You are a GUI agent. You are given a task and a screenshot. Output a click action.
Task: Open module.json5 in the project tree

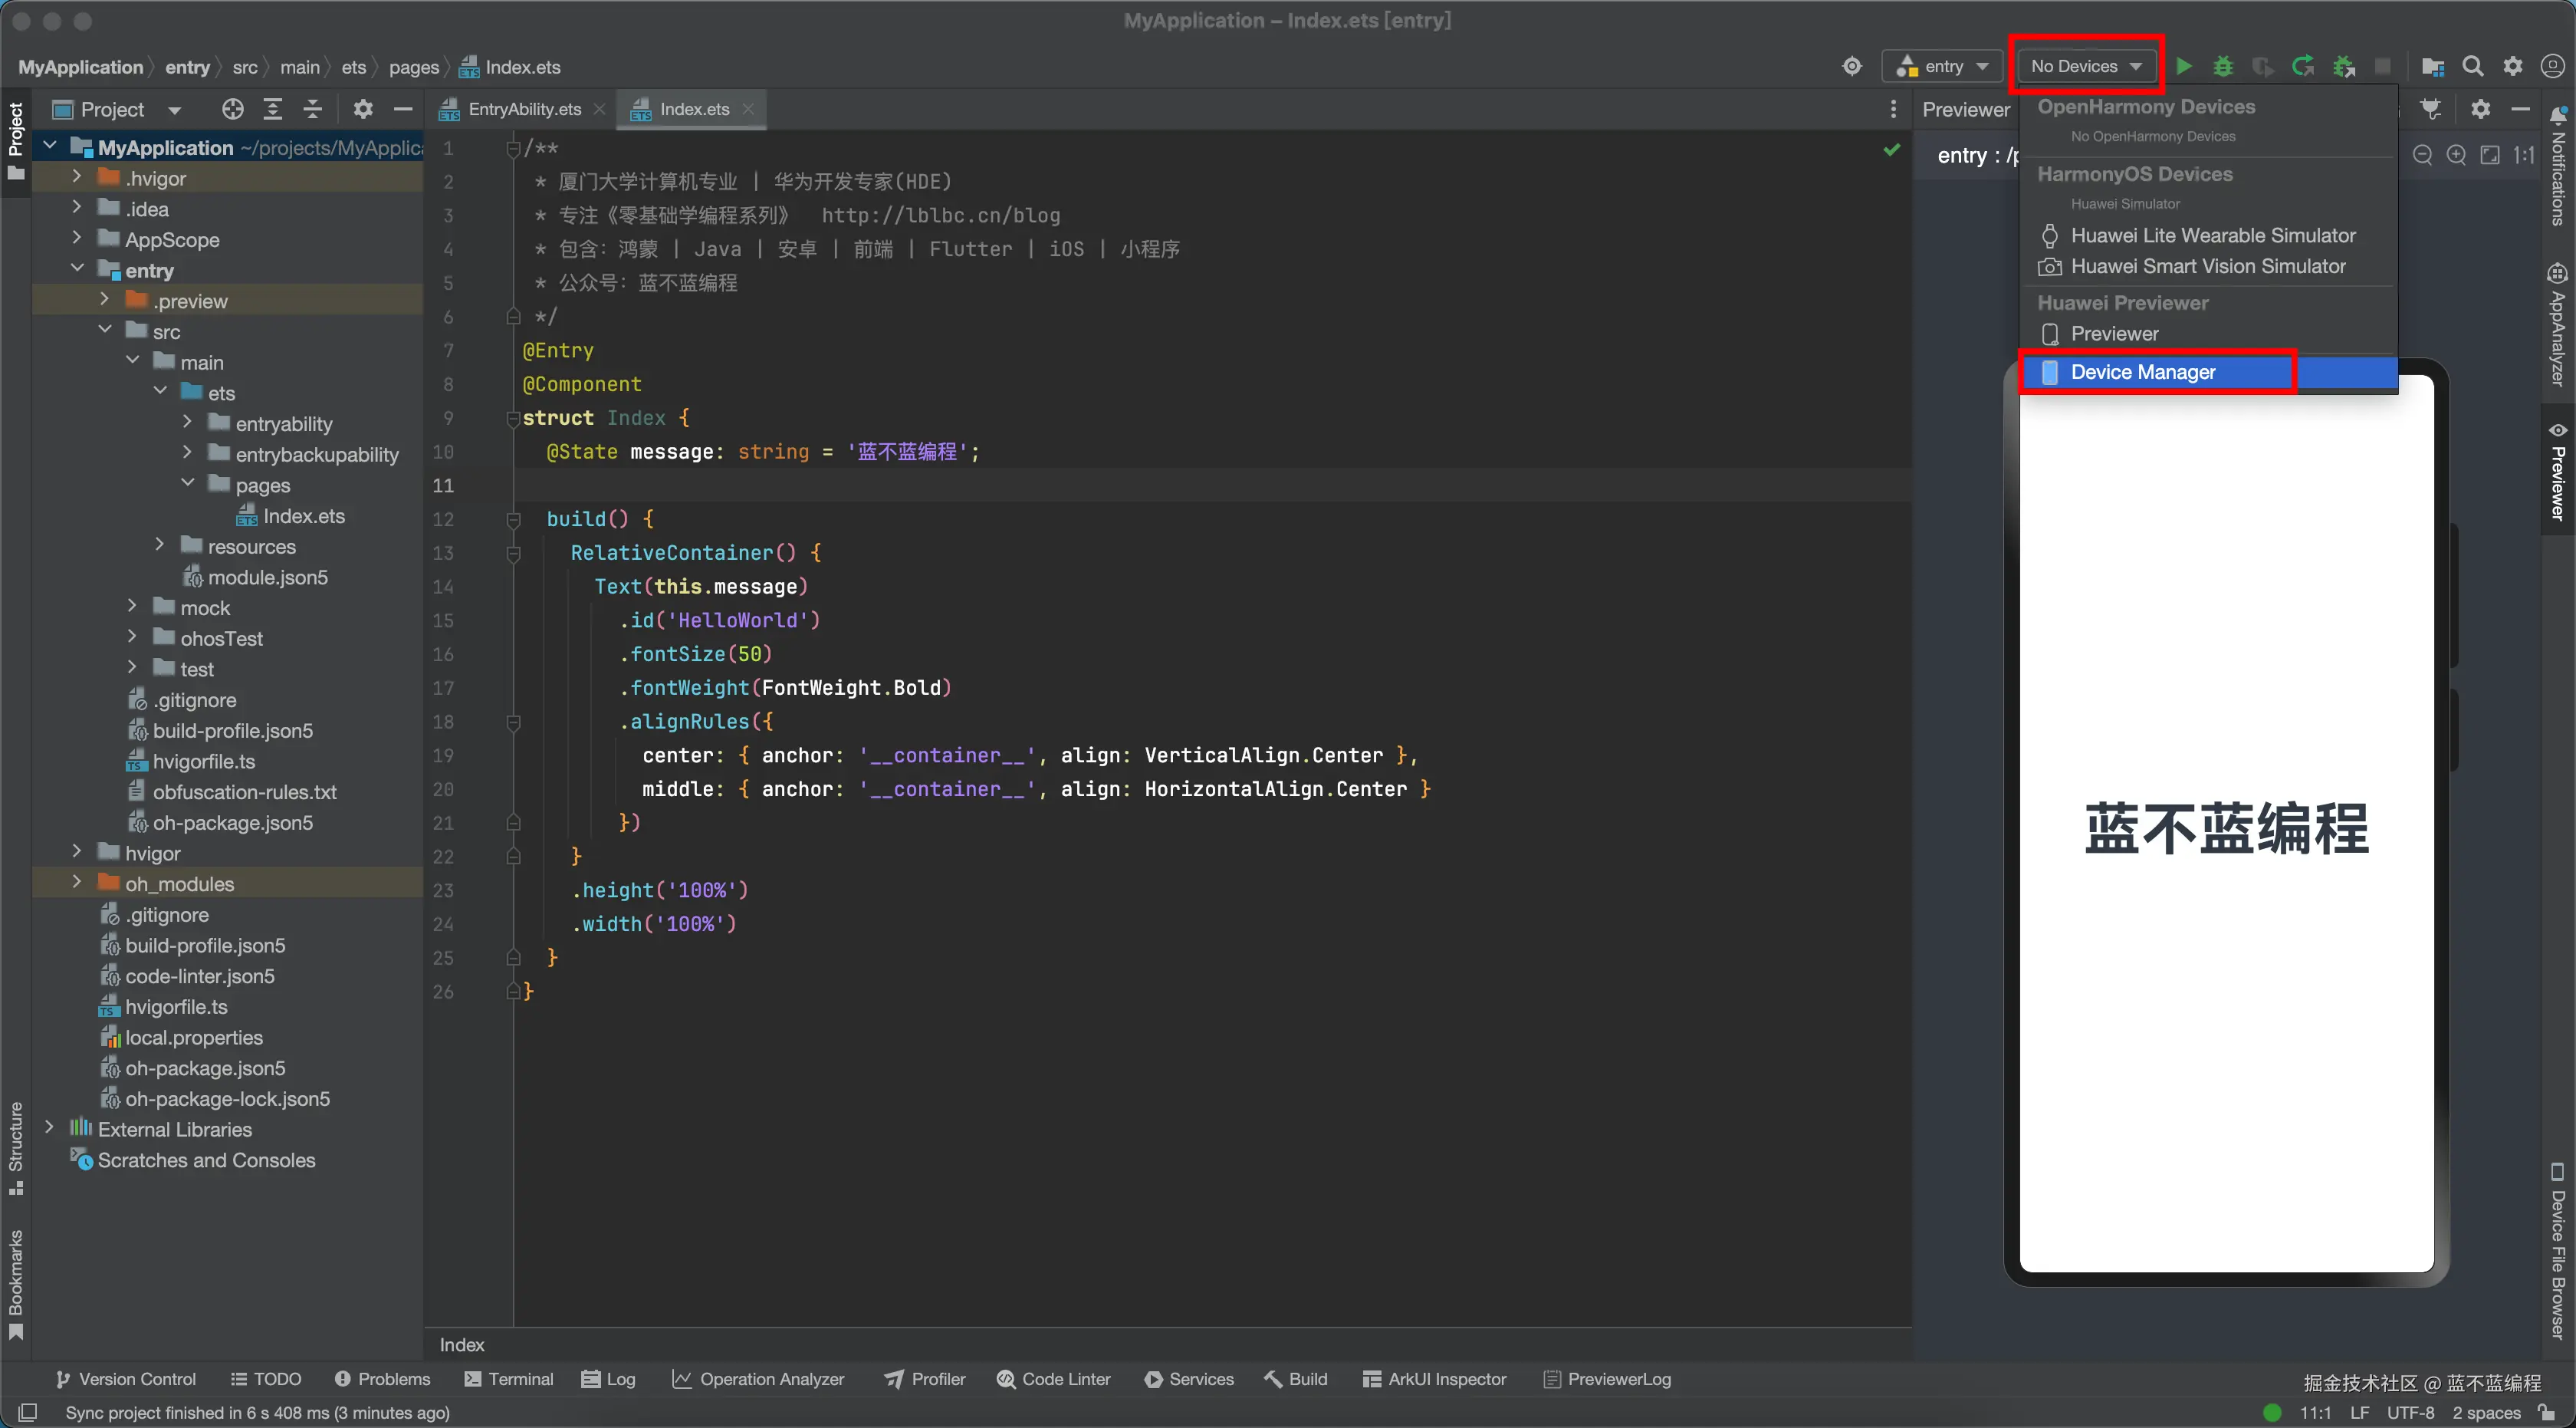[x=267, y=577]
